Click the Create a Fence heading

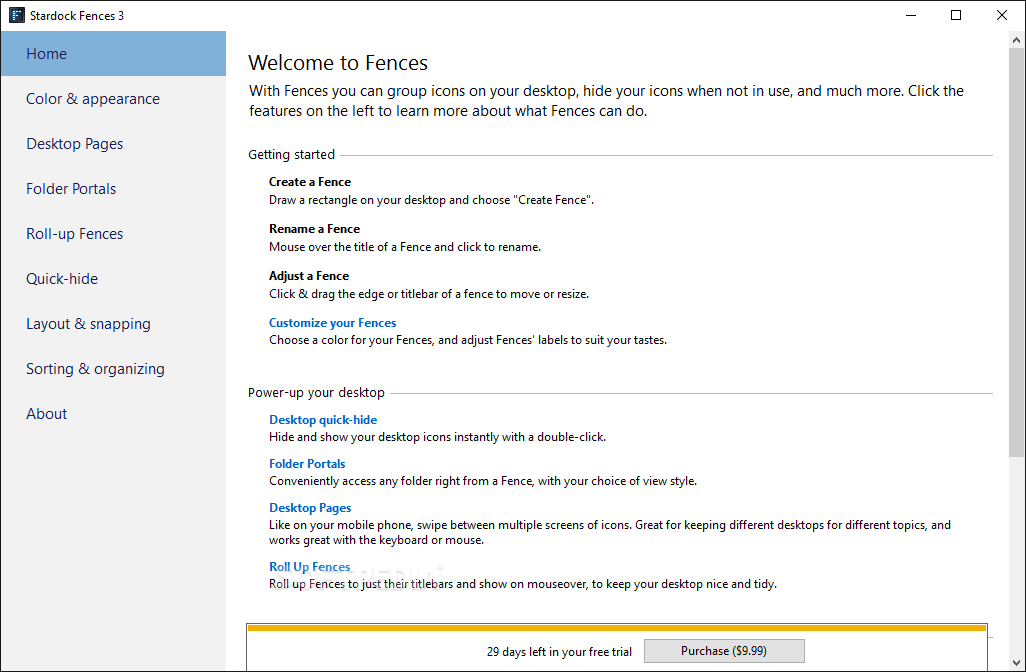(x=310, y=182)
